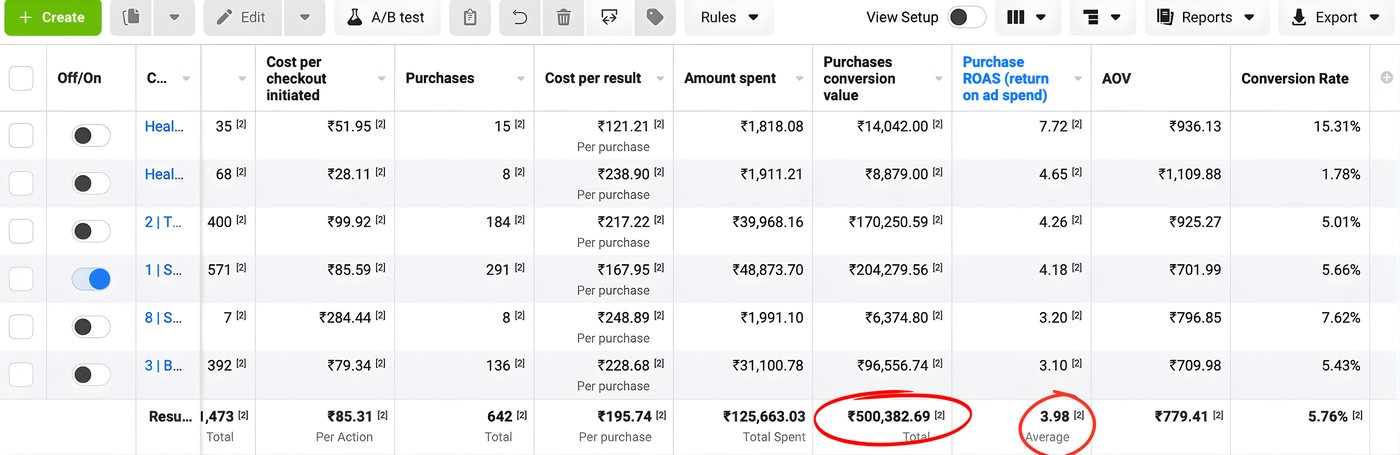Open the Breakdown rows dropdown
The width and height of the screenshot is (1400, 455).
click(x=1102, y=17)
